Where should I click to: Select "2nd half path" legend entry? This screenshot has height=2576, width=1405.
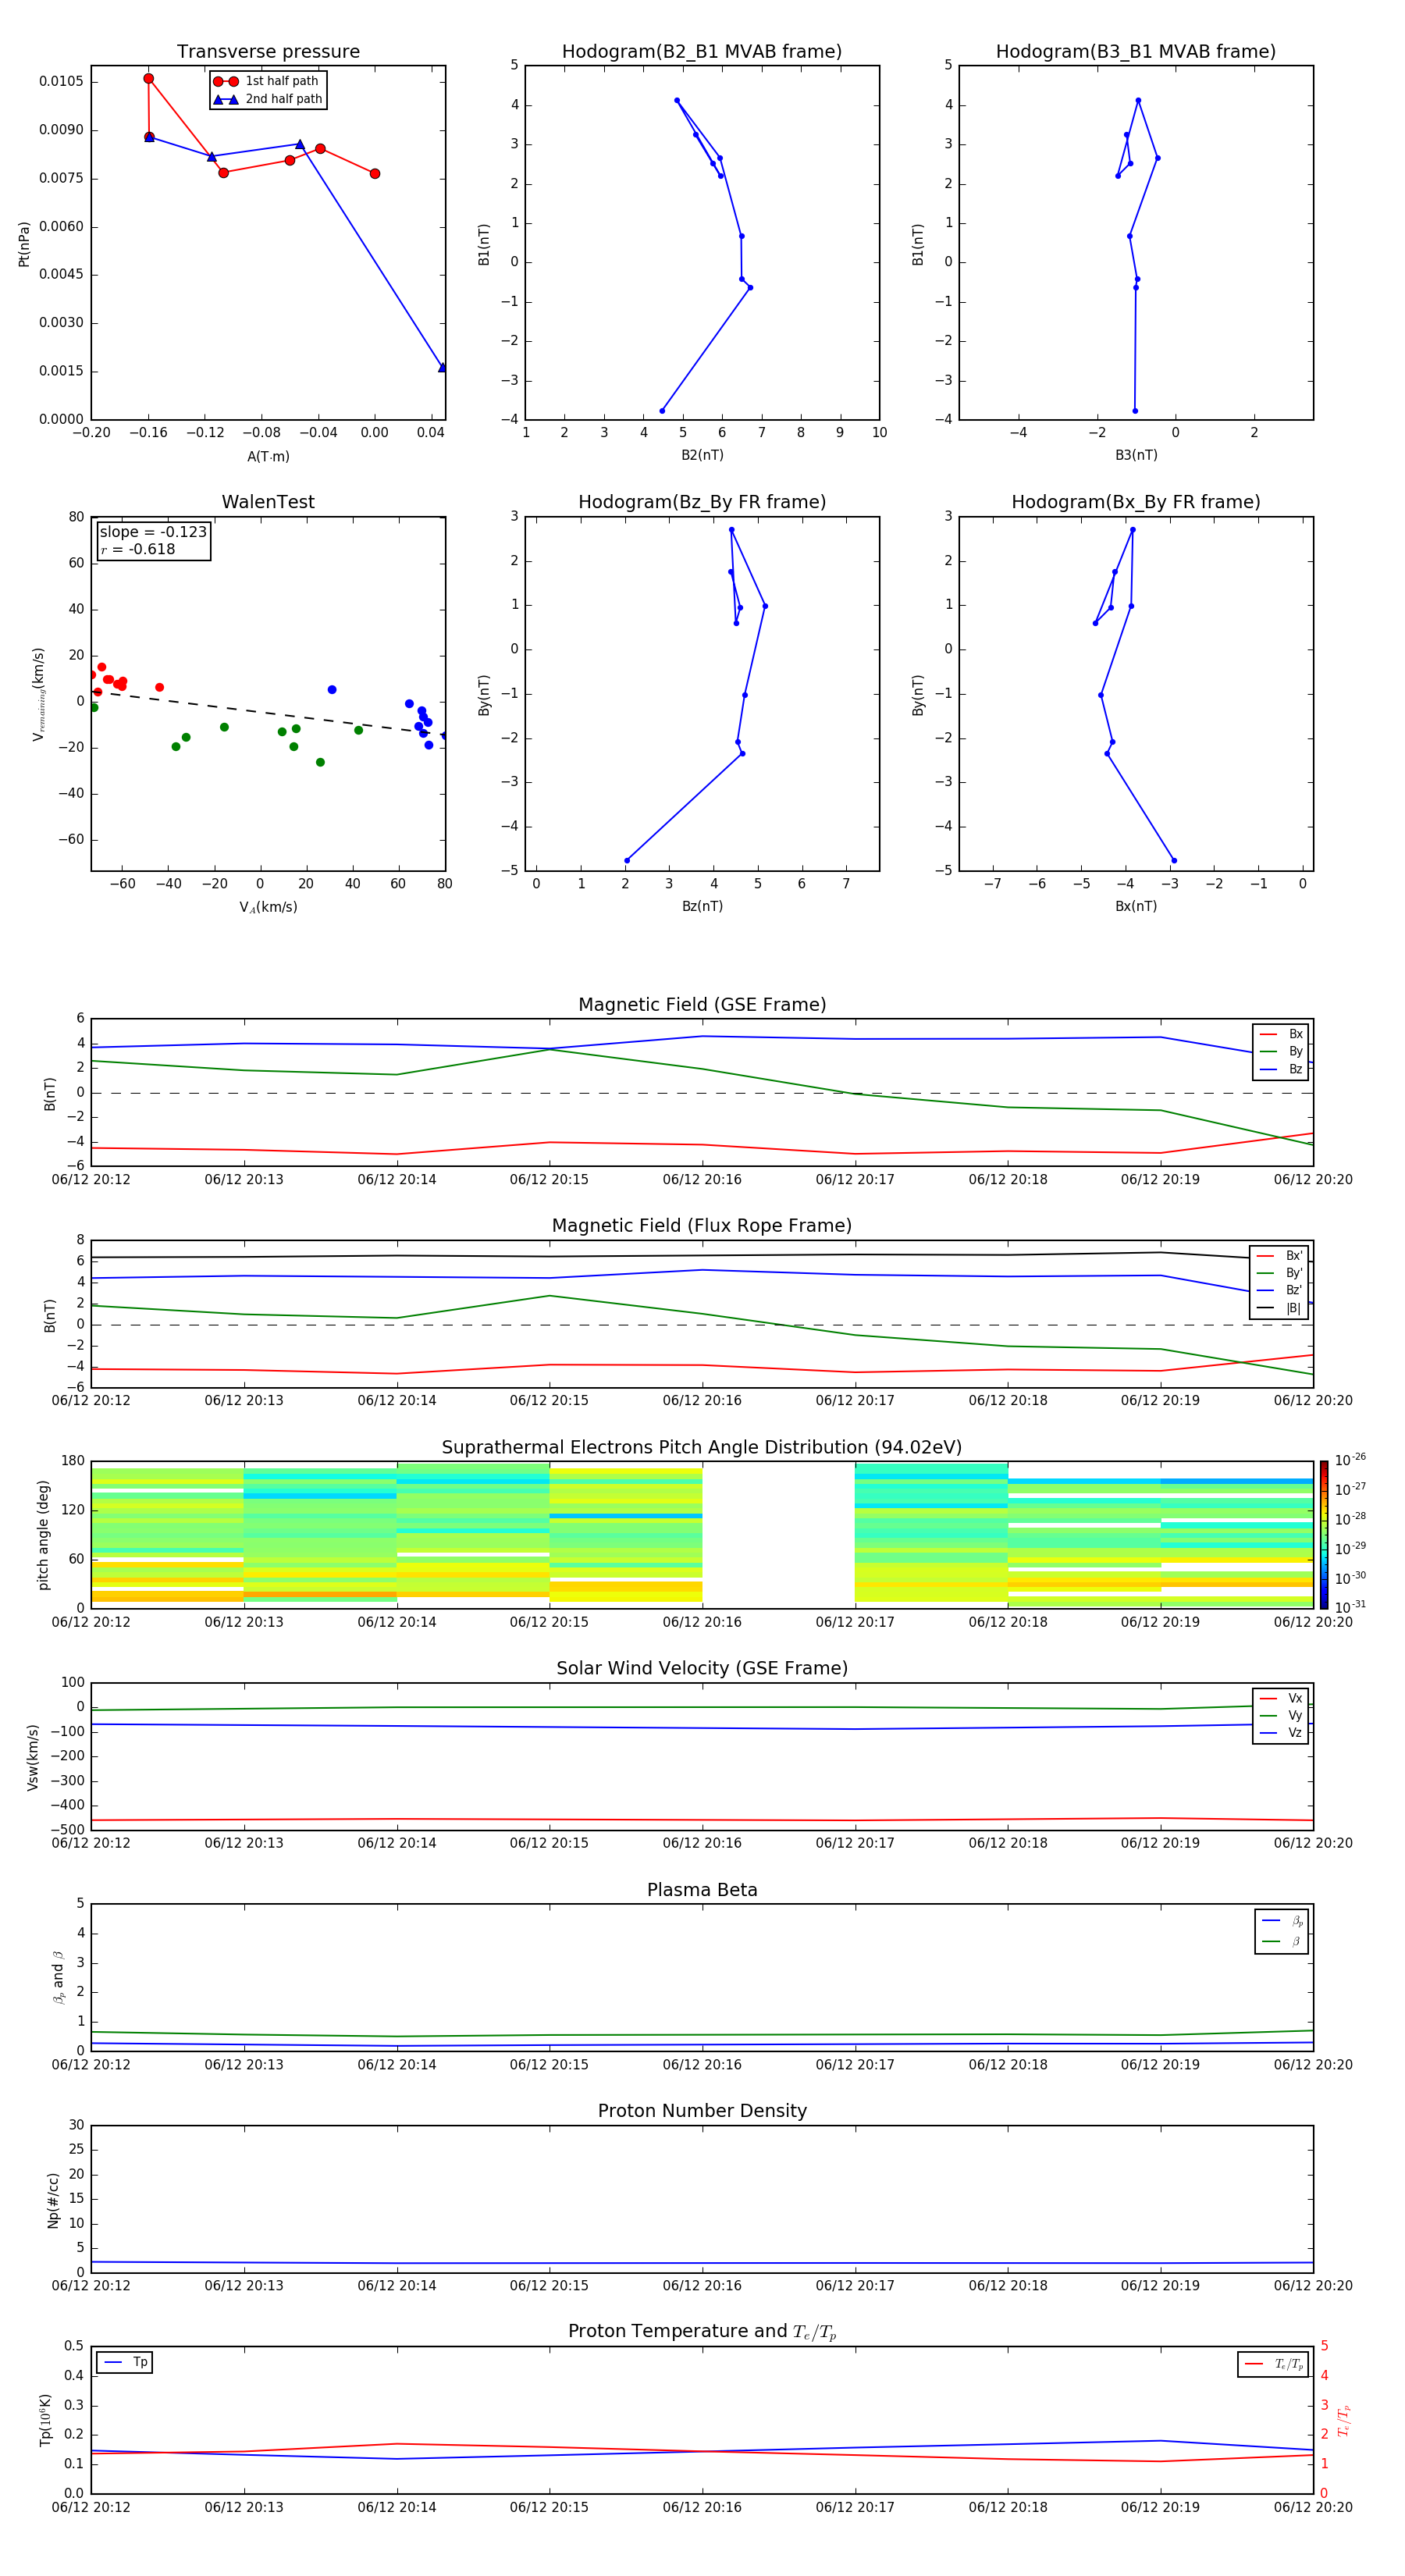point(268,99)
